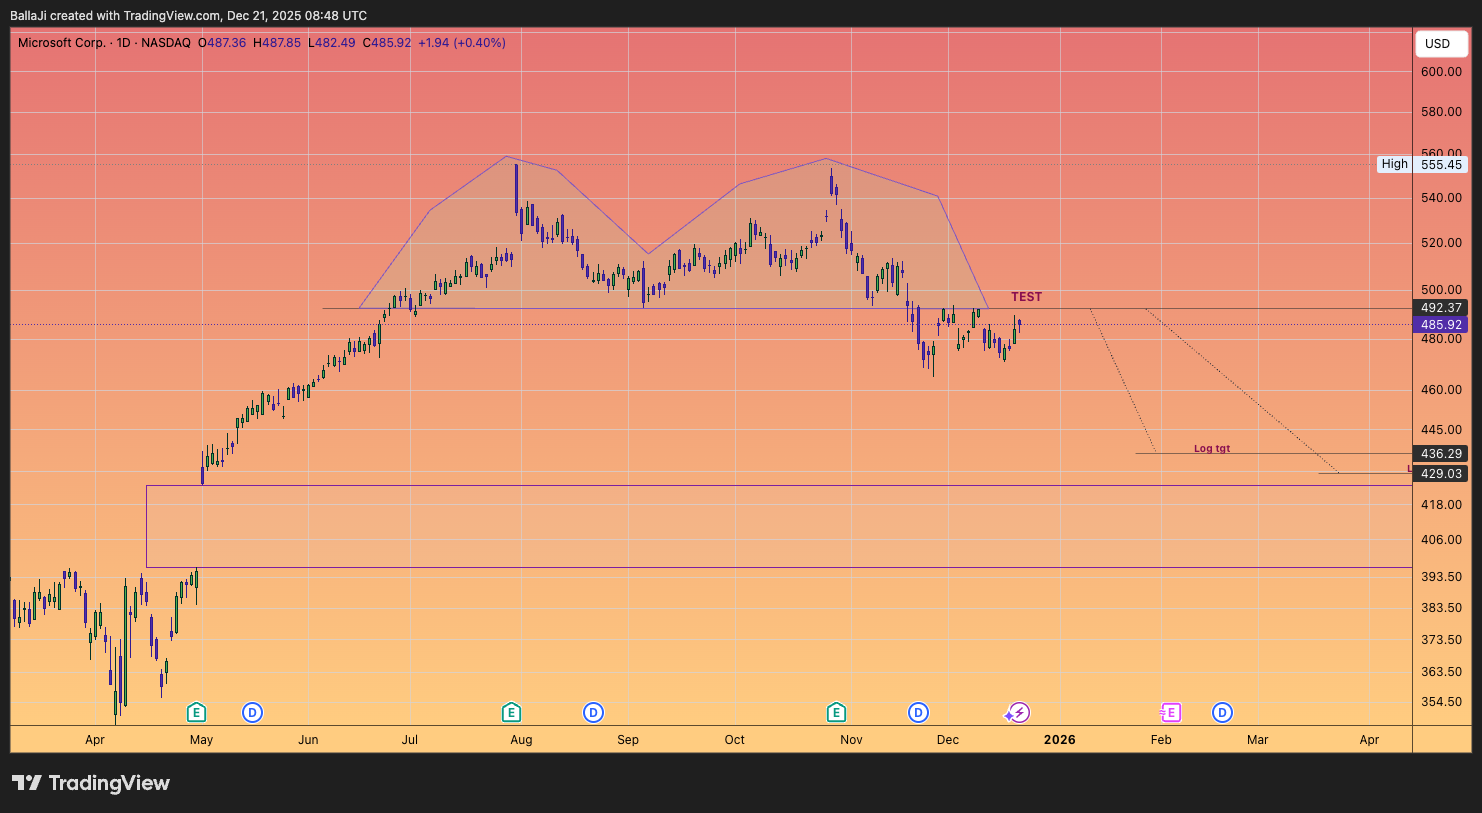
Task: Click the purple lightning event icon in December
Action: pyautogui.click(x=1017, y=712)
